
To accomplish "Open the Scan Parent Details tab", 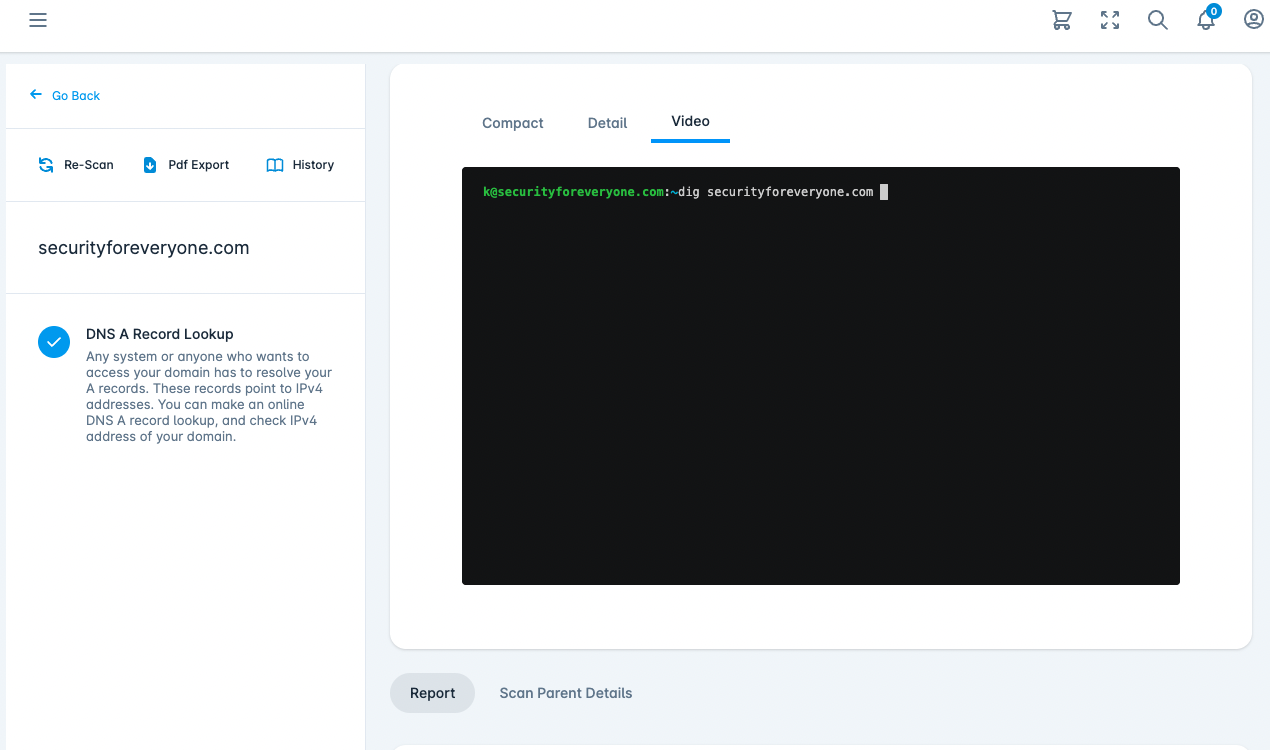I will [x=566, y=693].
